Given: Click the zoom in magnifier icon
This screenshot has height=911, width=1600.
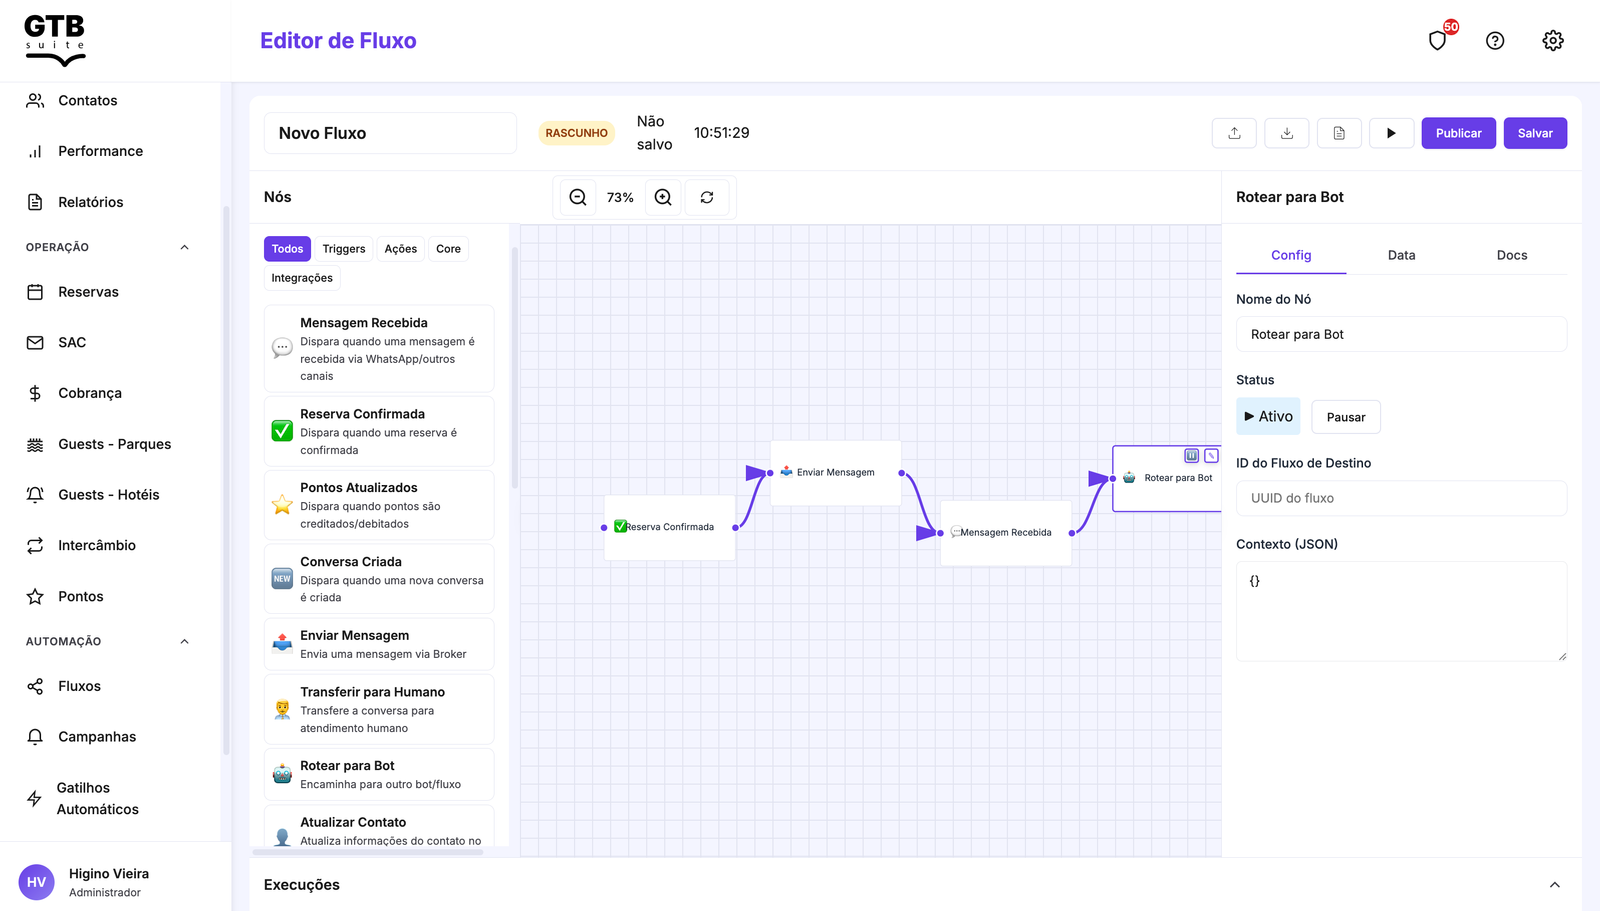Looking at the screenshot, I should [663, 198].
